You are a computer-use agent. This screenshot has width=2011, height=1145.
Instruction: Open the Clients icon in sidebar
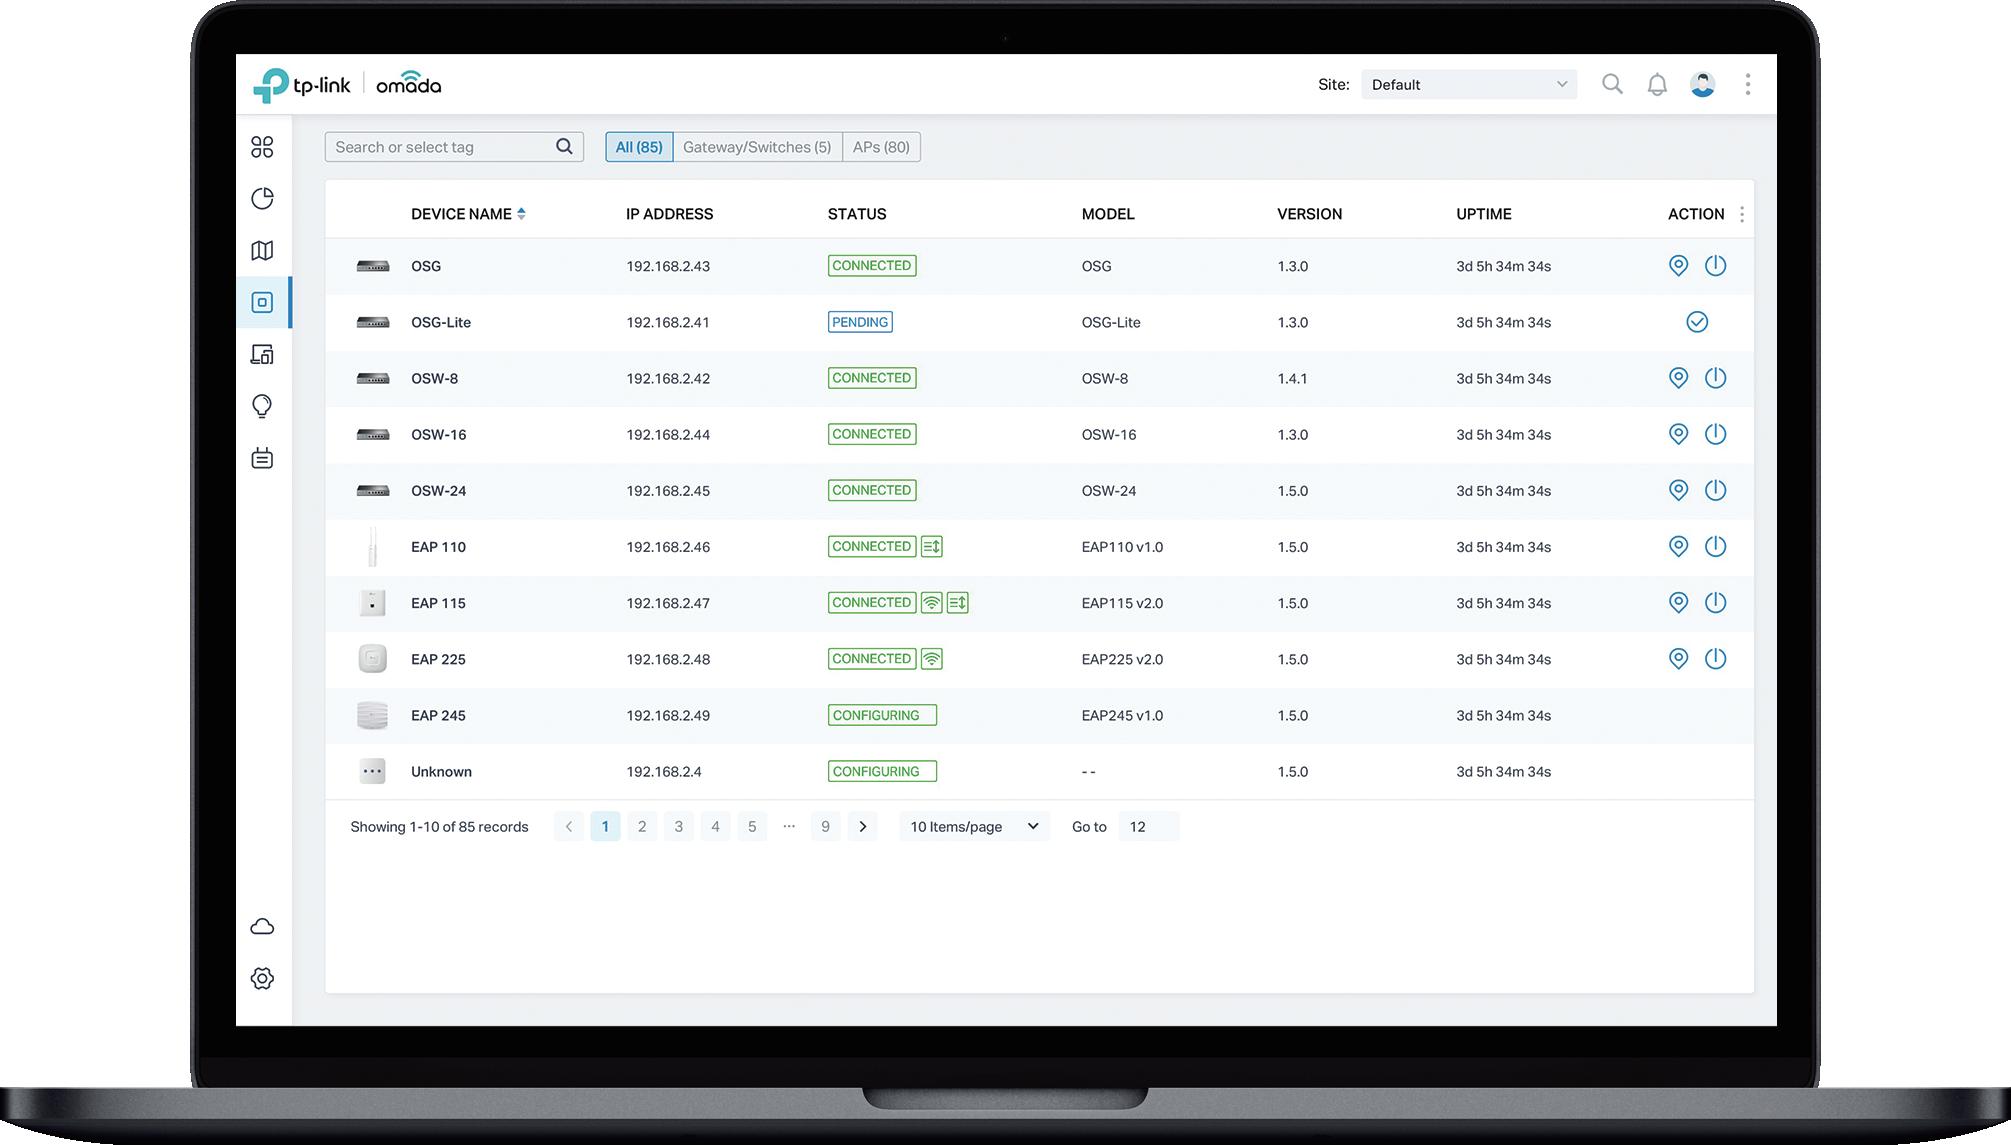[262, 354]
